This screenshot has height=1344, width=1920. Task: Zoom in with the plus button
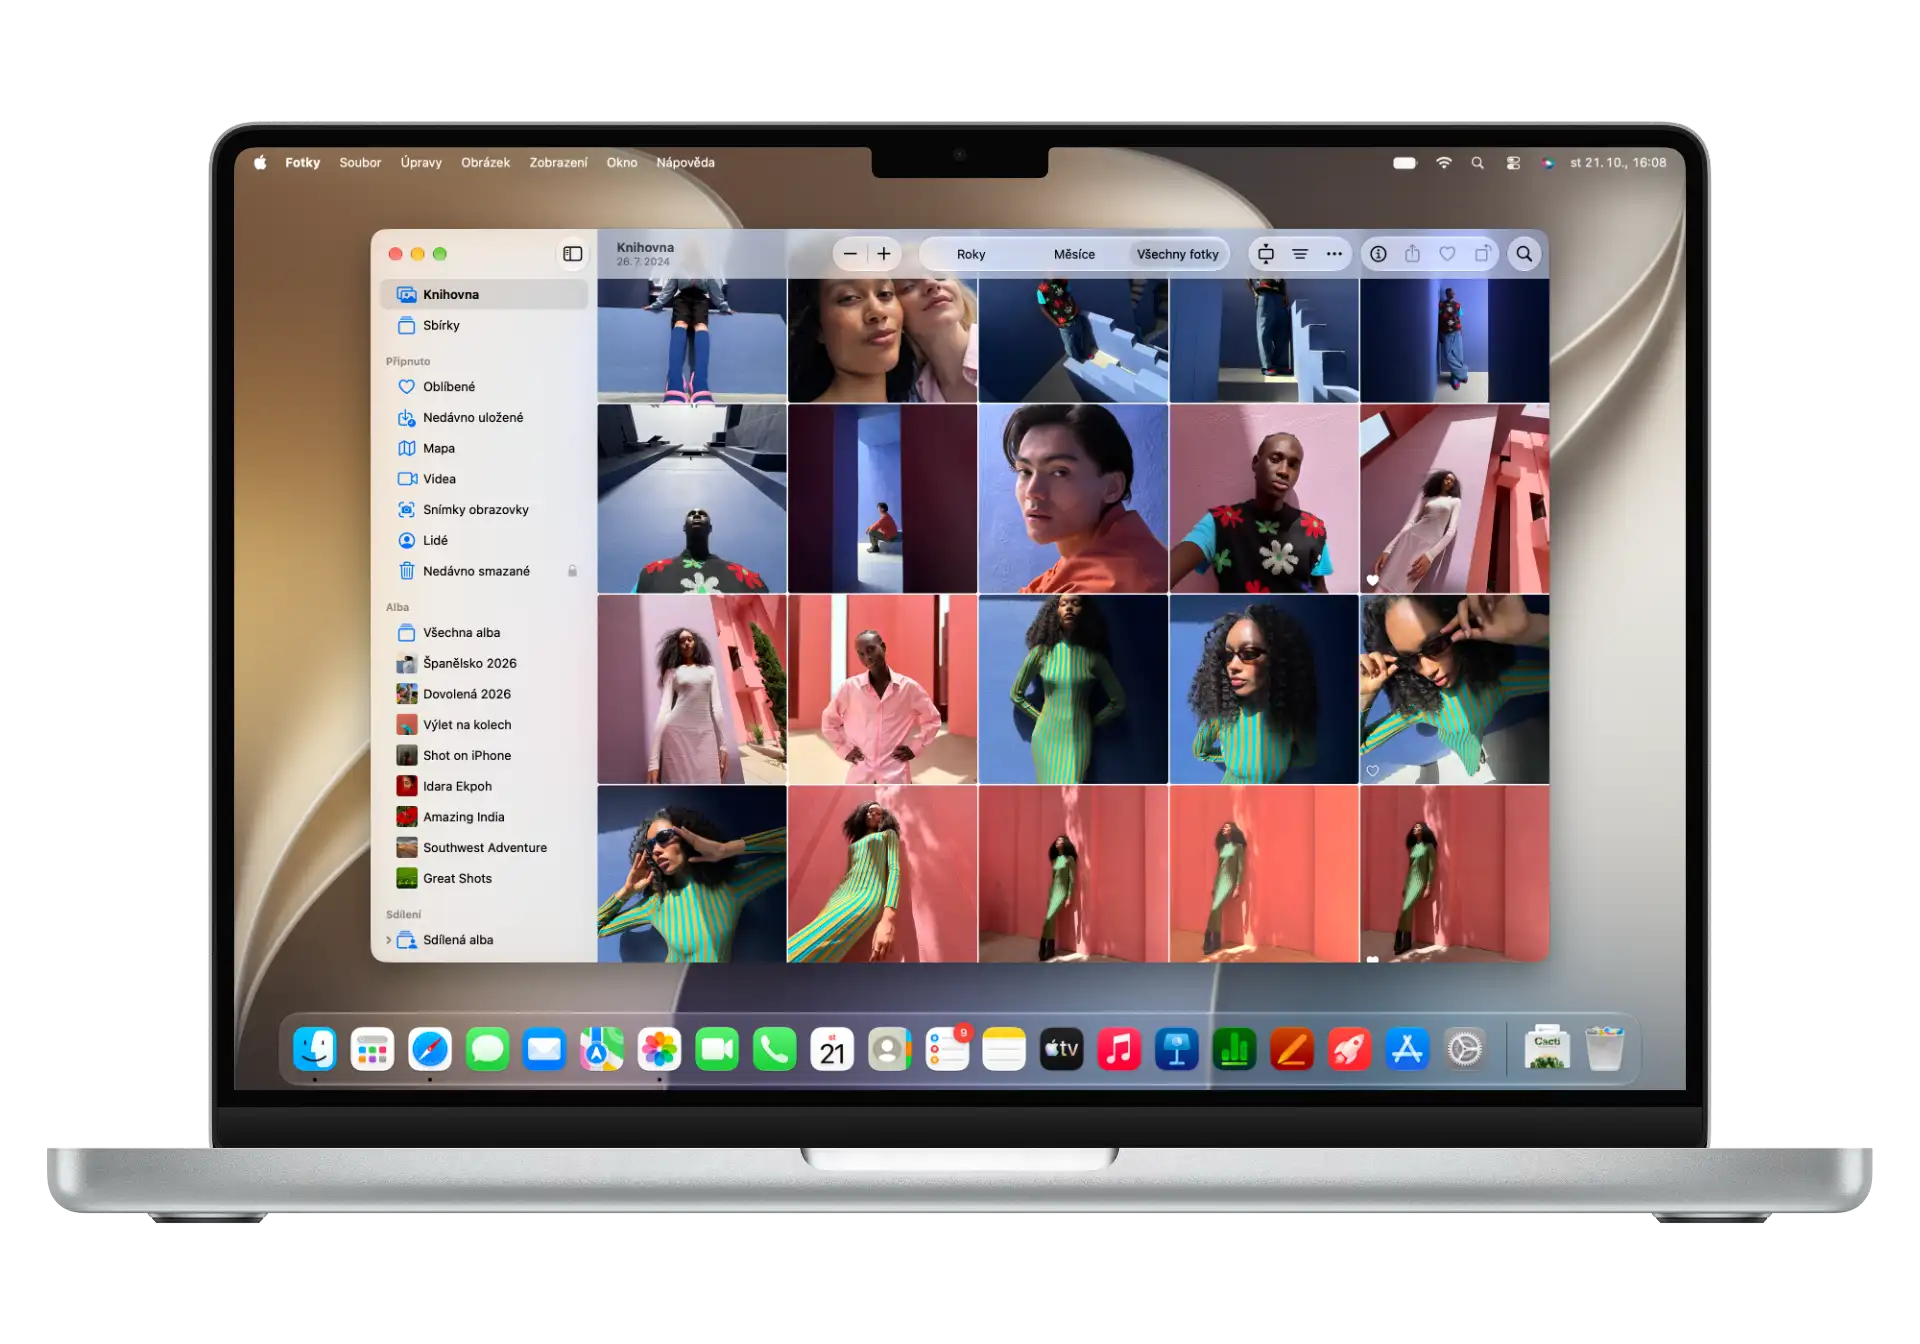(x=884, y=254)
